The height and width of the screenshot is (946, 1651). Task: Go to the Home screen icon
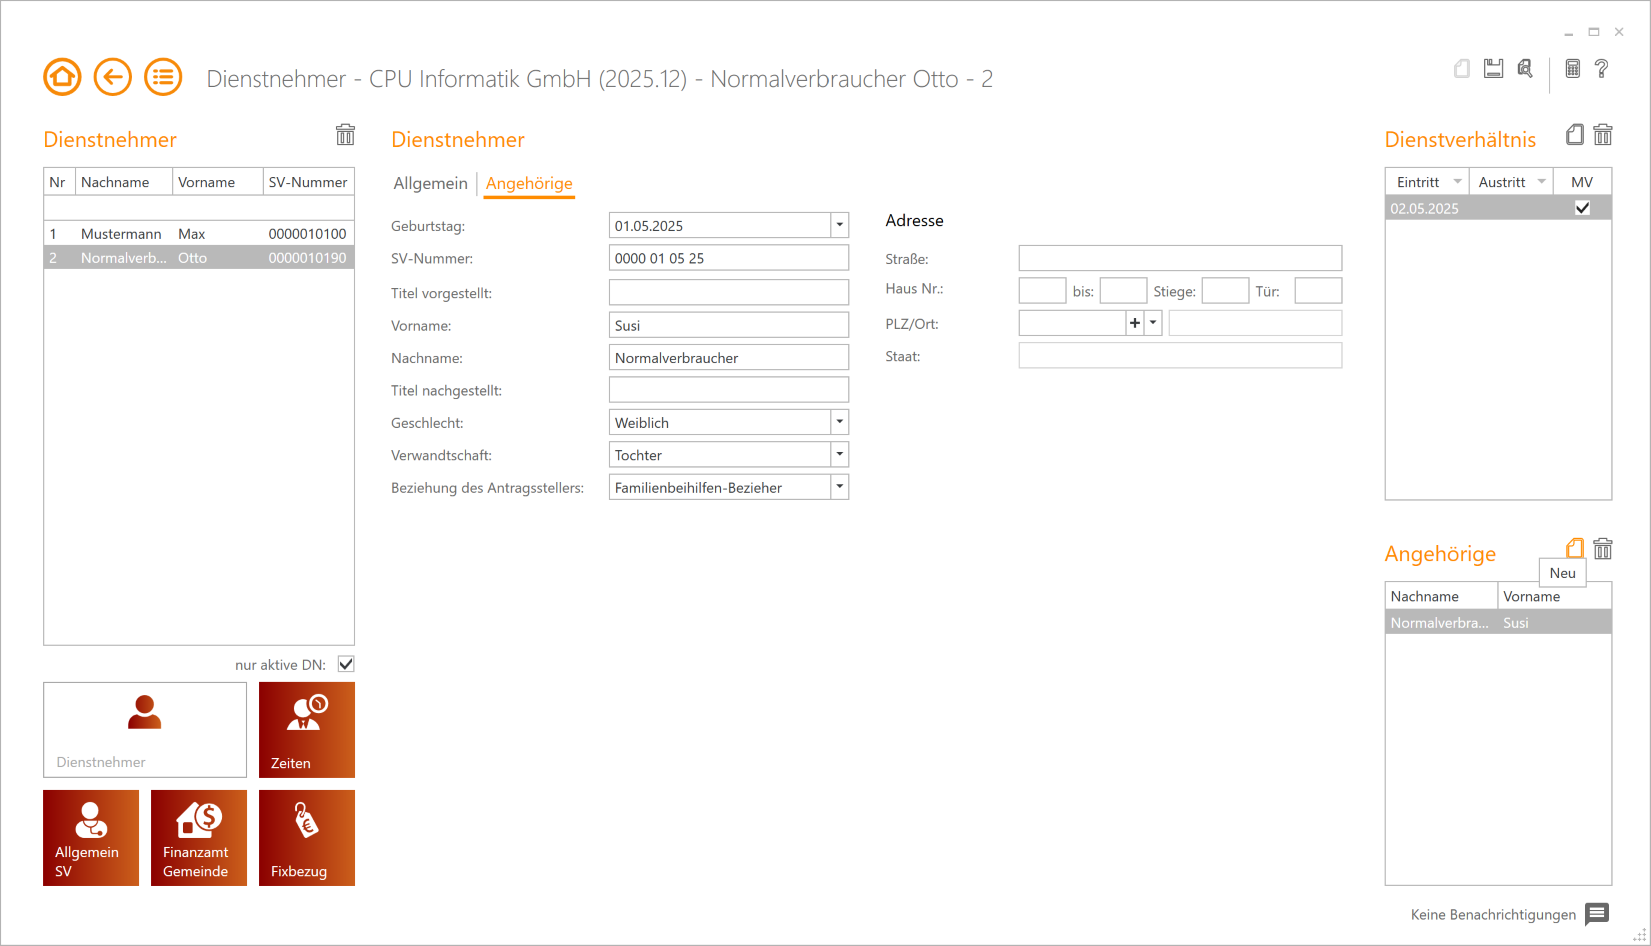(x=62, y=77)
